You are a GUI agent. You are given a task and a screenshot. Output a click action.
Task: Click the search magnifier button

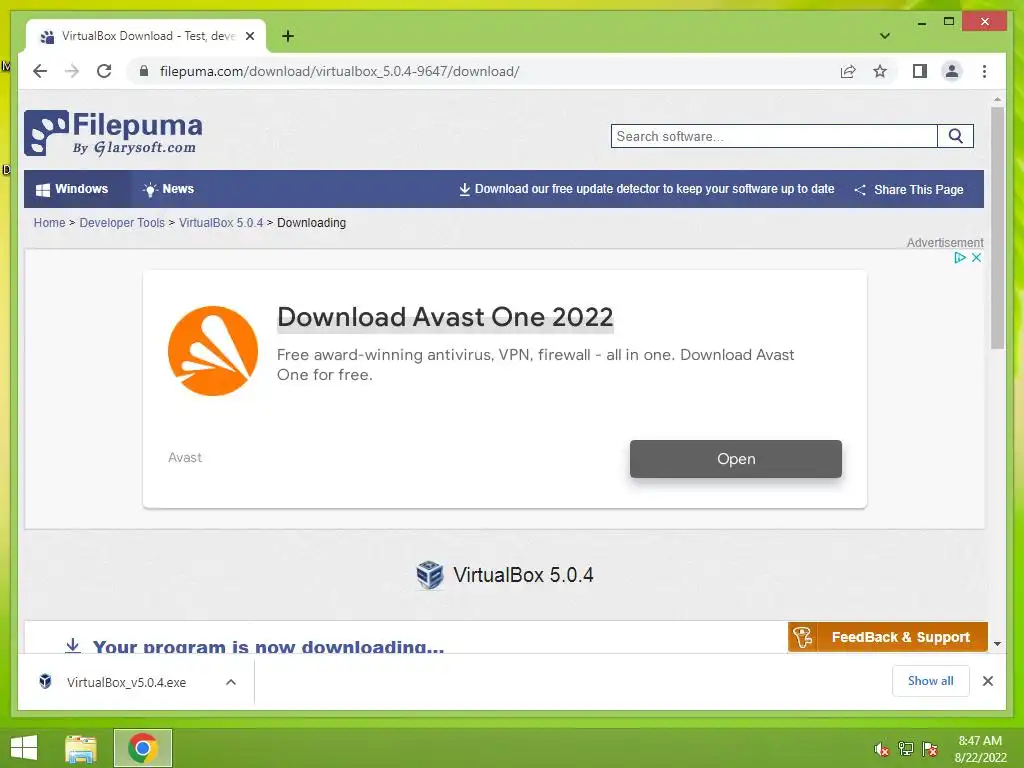click(955, 136)
